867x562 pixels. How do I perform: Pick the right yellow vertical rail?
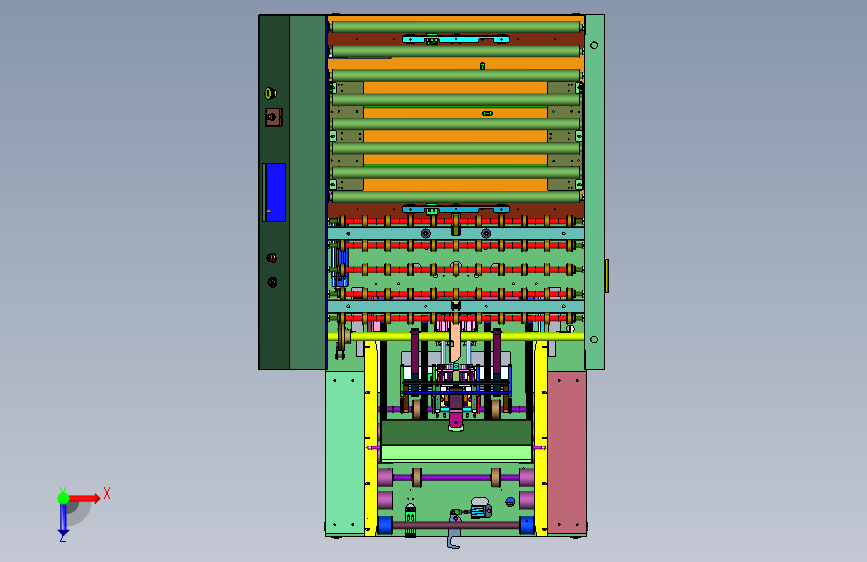[x=541, y=438]
